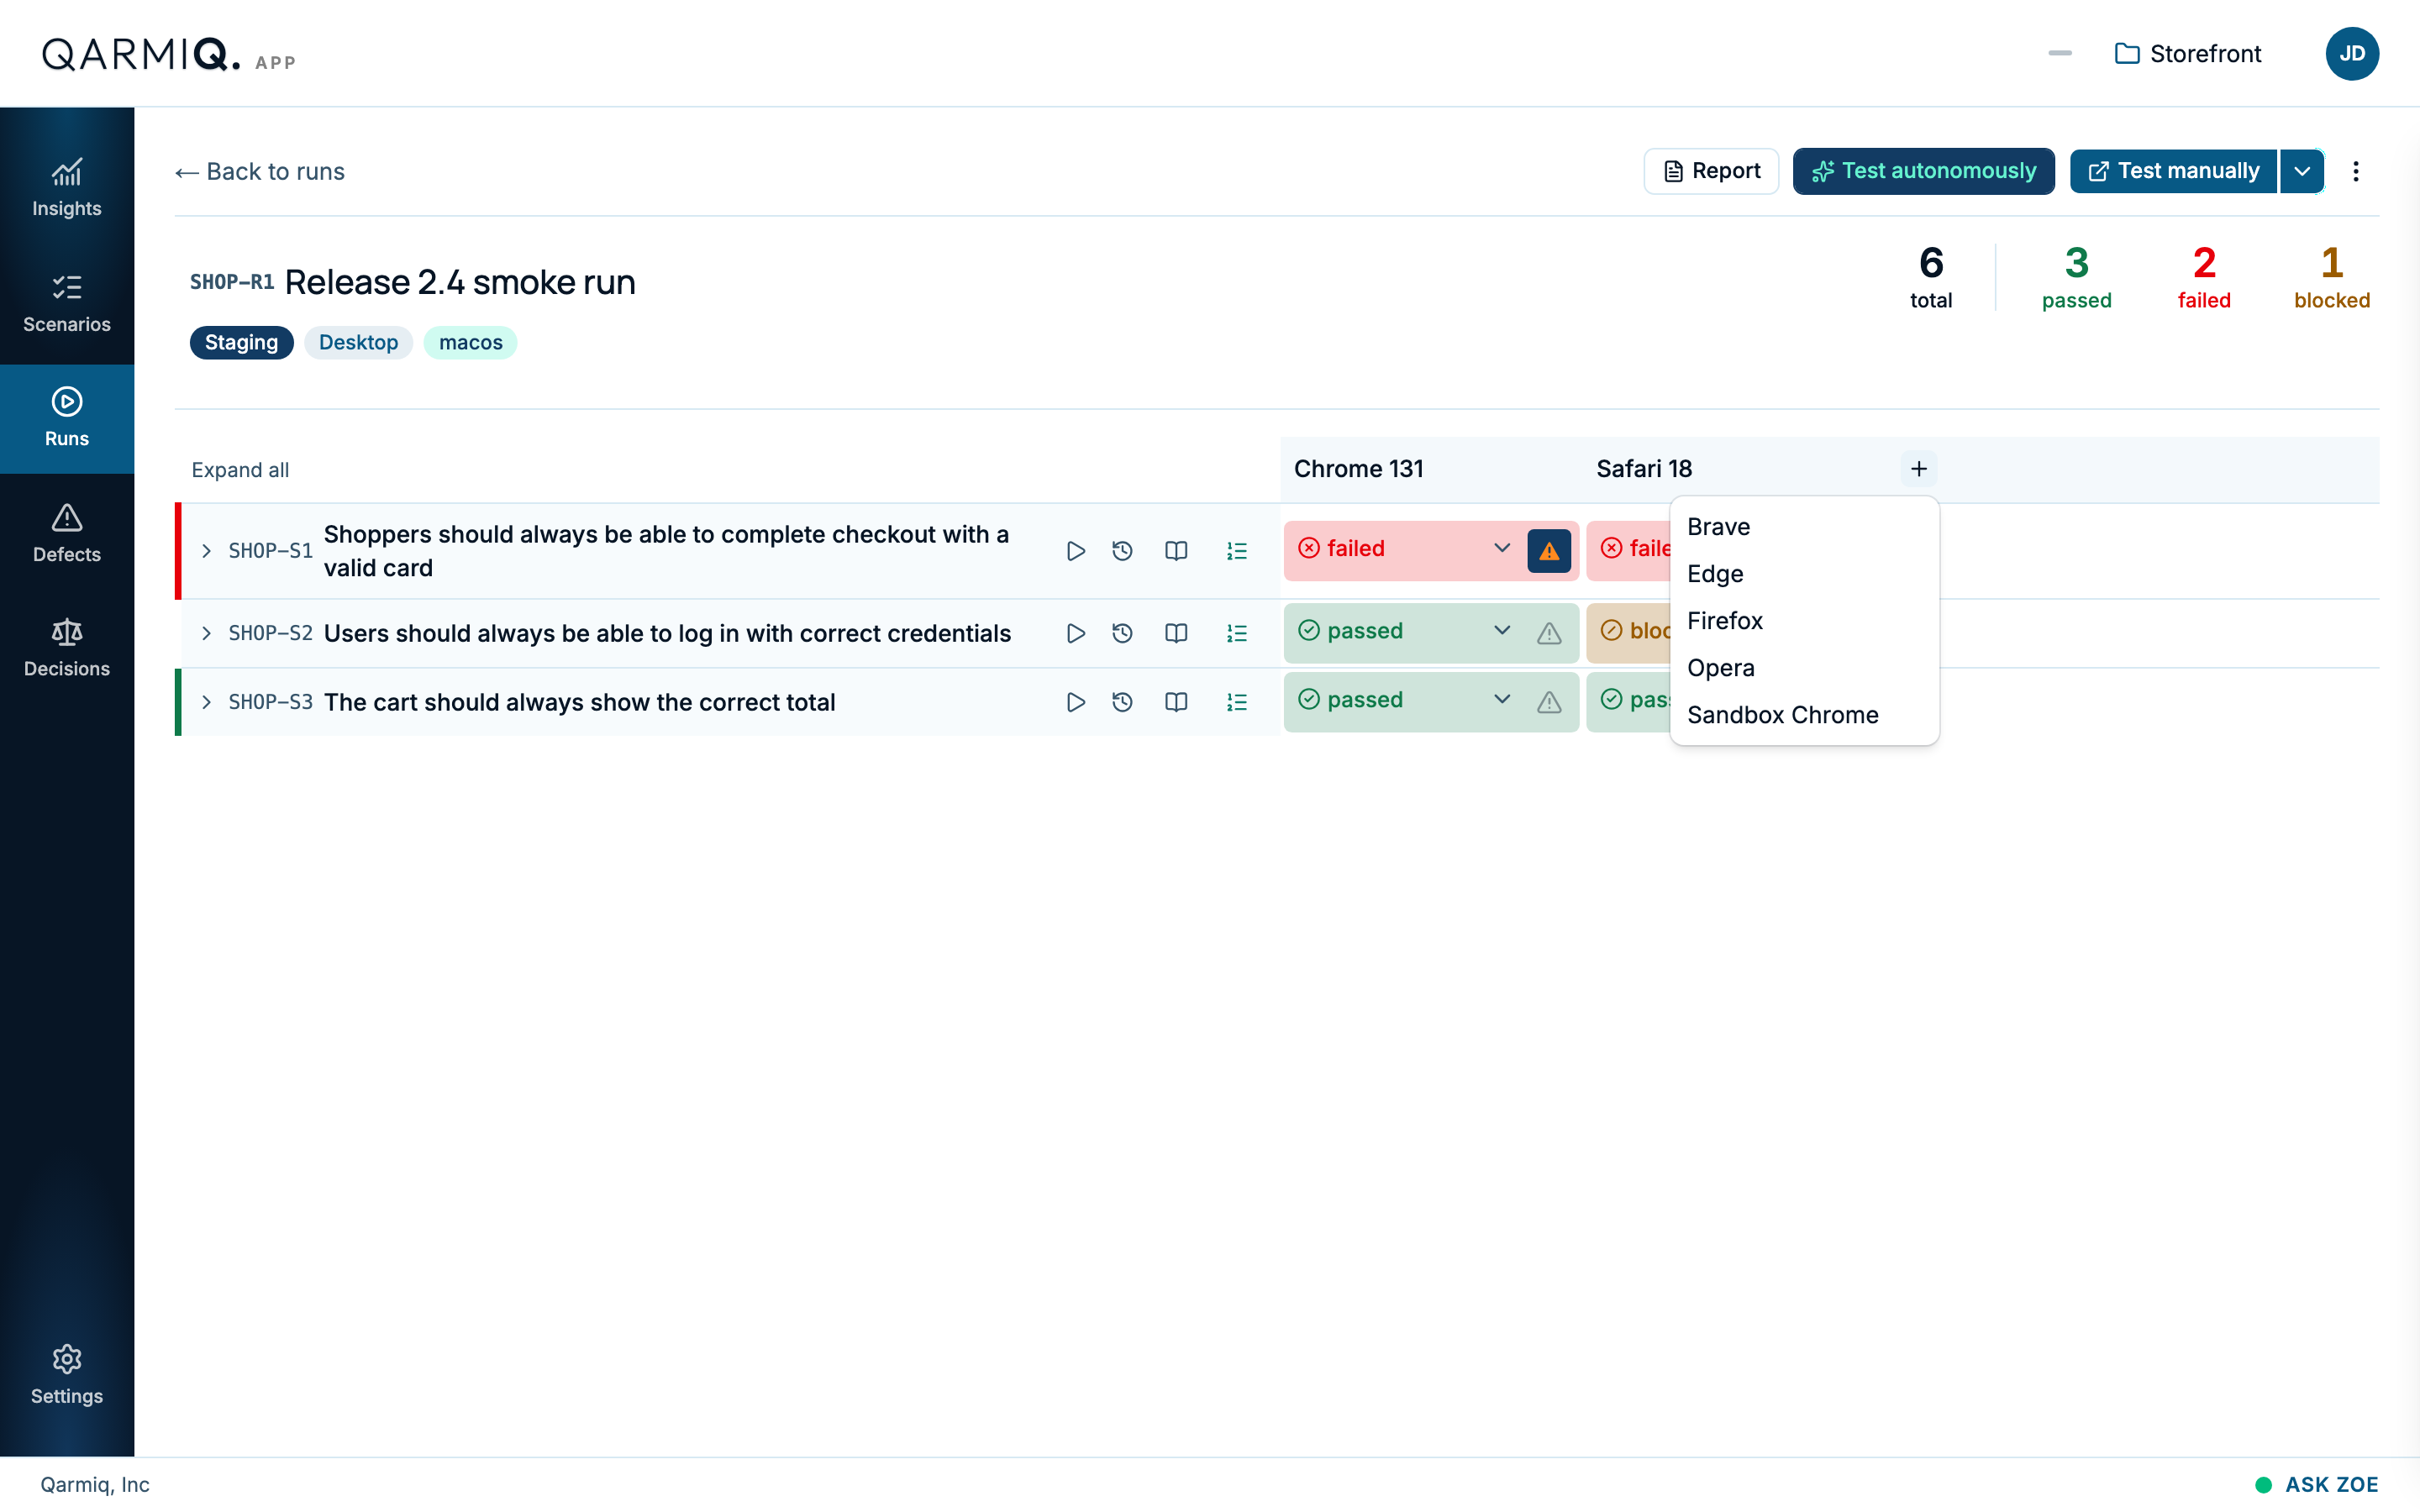Open the JD user avatar menu
This screenshot has width=2420, height=1512.
pyautogui.click(x=2352, y=54)
